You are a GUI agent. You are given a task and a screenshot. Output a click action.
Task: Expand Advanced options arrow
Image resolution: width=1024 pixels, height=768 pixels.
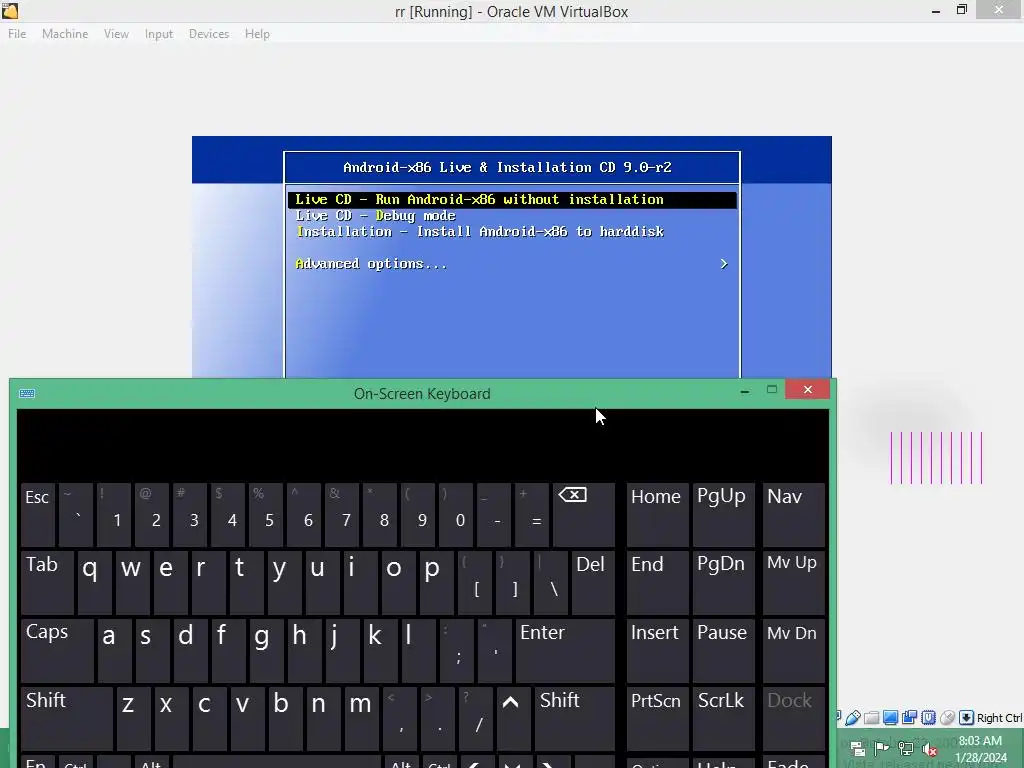[724, 263]
